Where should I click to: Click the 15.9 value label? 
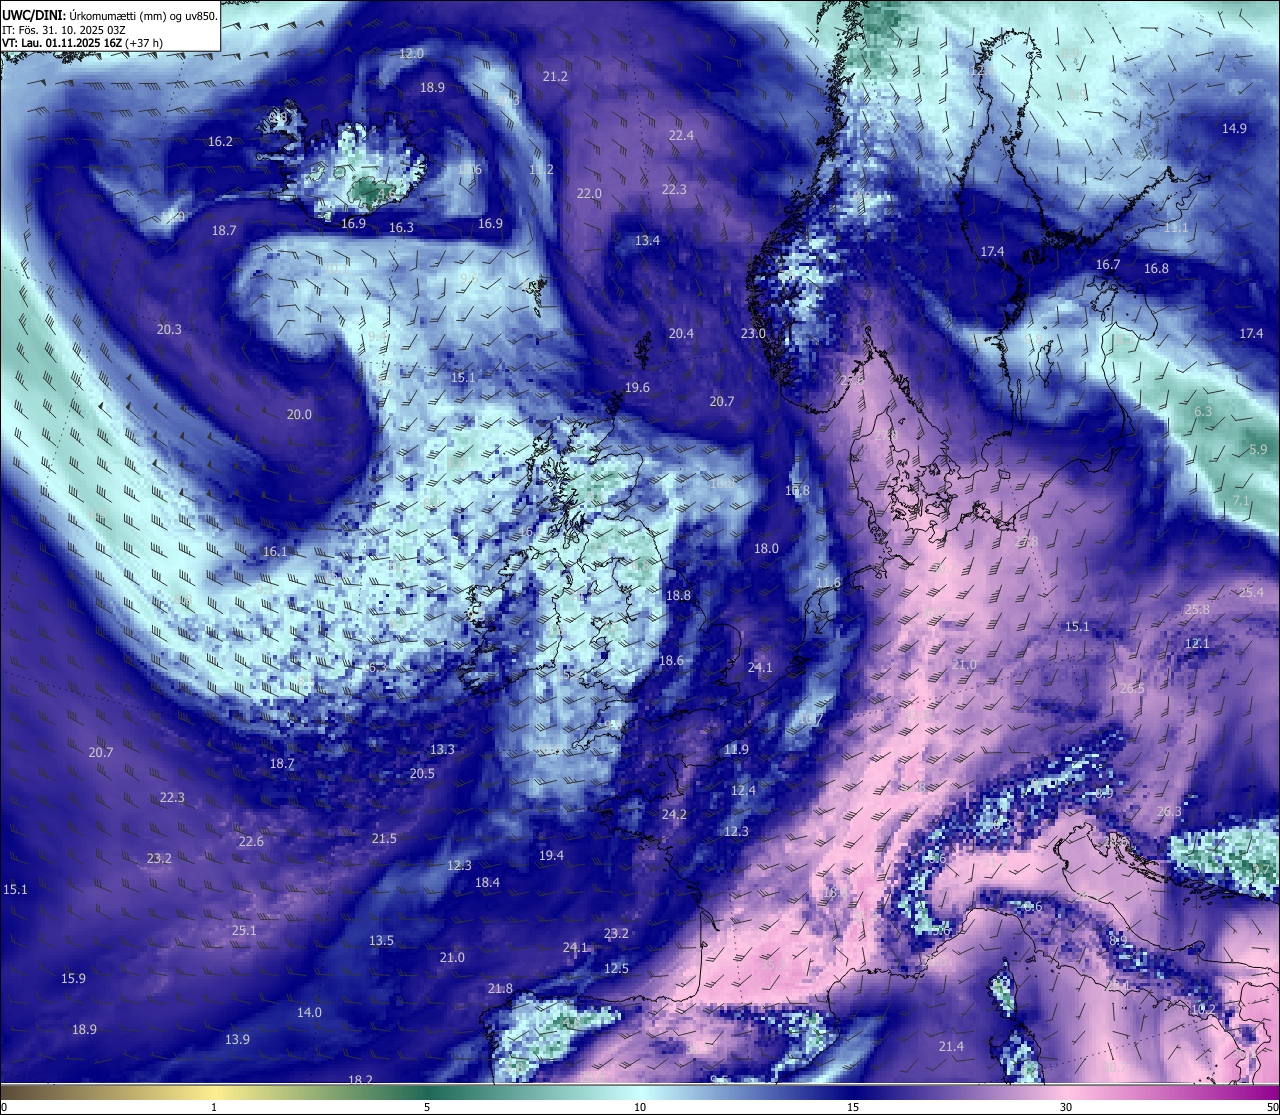coord(73,978)
